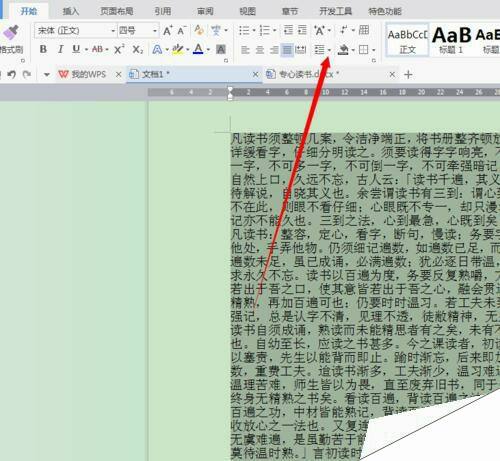
Task: Open the 页面布局 ribbon tab
Action: (117, 11)
